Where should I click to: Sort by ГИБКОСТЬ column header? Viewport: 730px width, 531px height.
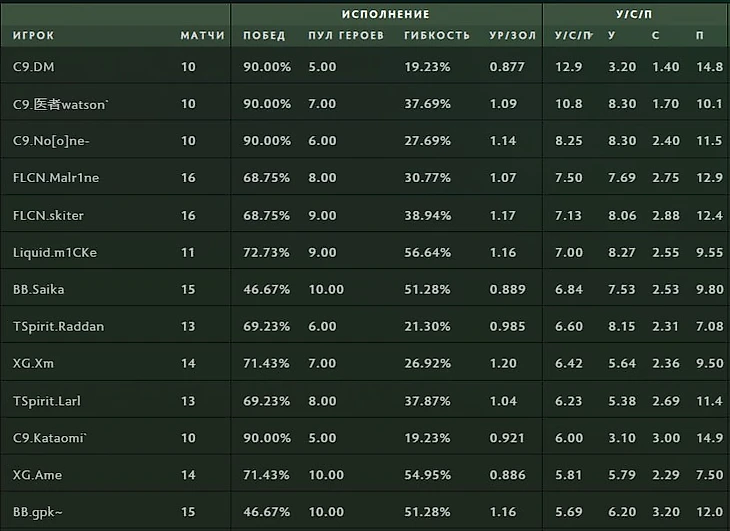point(437,35)
